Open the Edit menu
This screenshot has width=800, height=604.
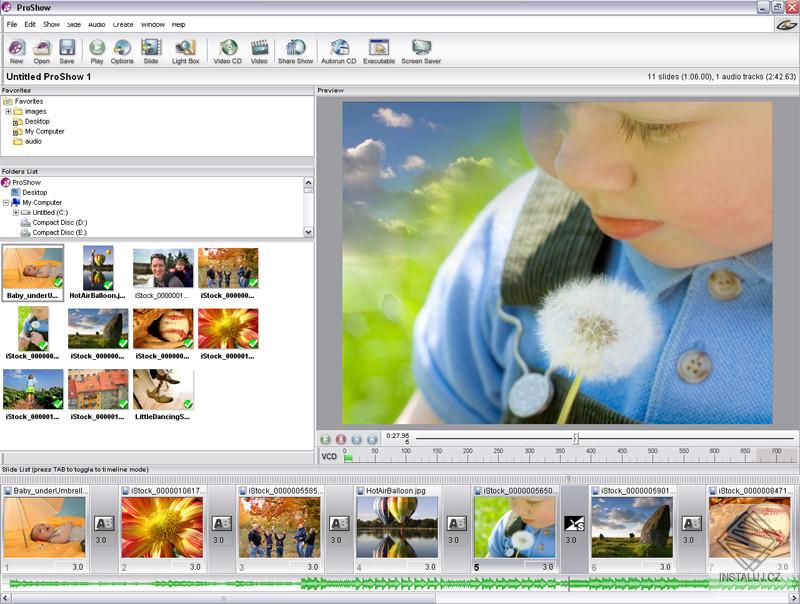pyautogui.click(x=30, y=24)
